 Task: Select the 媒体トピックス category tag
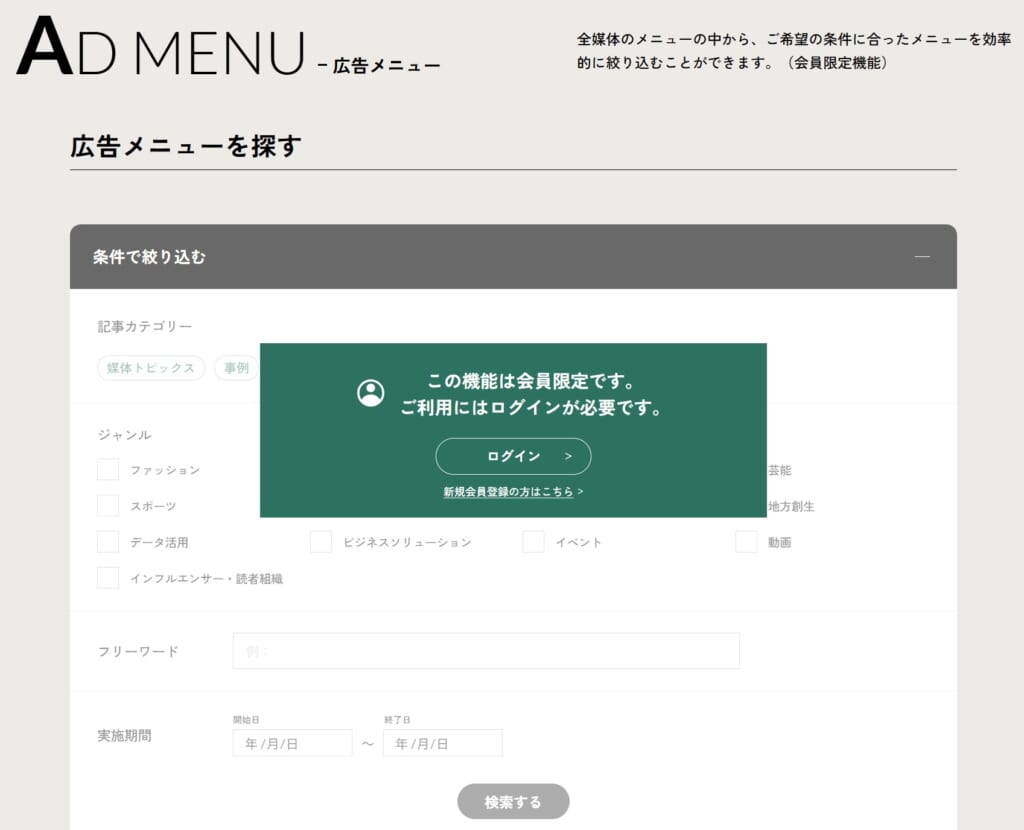[x=151, y=368]
